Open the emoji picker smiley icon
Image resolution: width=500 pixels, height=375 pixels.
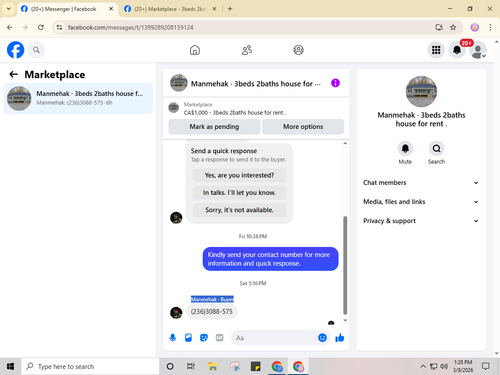pos(322,338)
